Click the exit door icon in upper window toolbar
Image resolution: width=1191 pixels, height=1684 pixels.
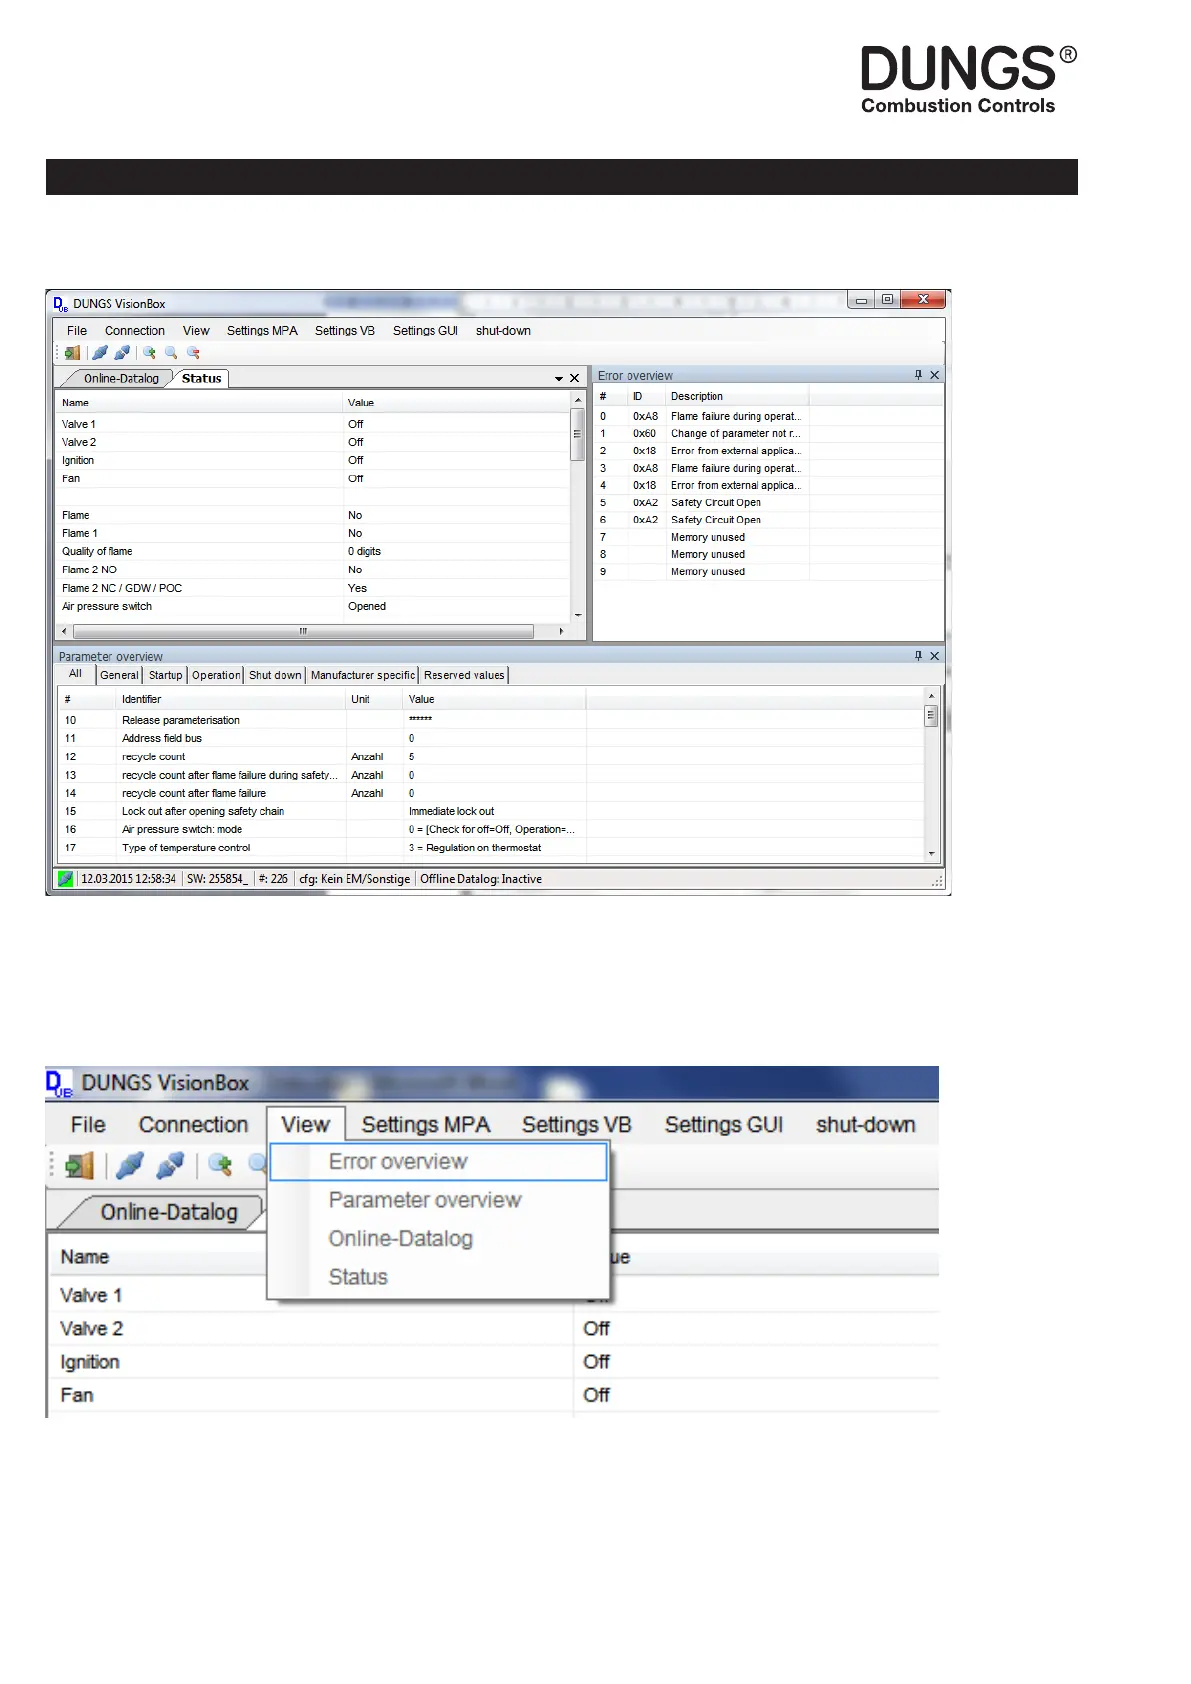(72, 353)
